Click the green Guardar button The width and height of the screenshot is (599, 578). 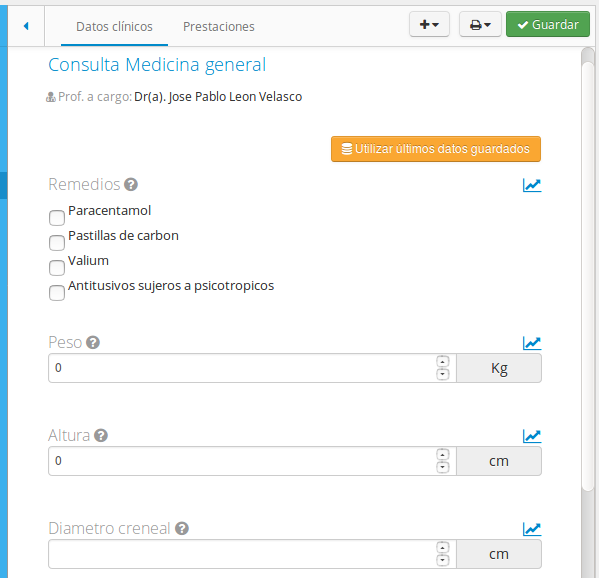coord(548,24)
